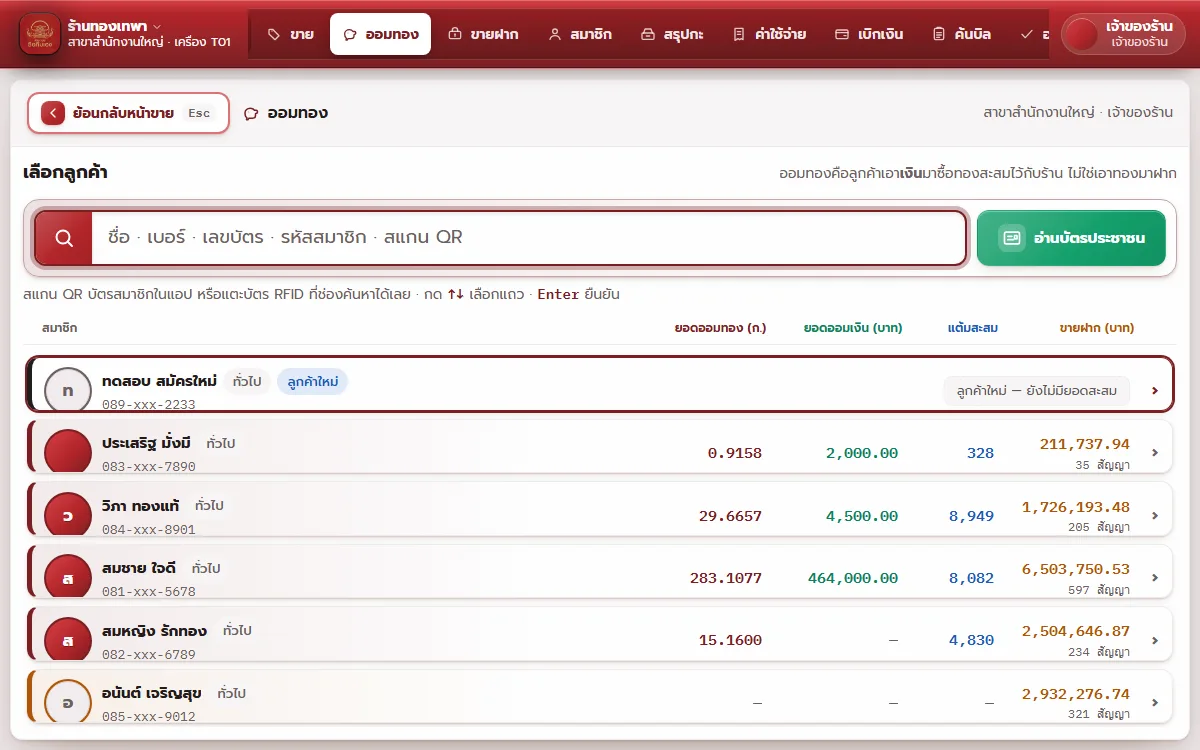This screenshot has width=1200, height=750.
Task: Select customer name วิภา ทองแท้
Action: pos(141,506)
